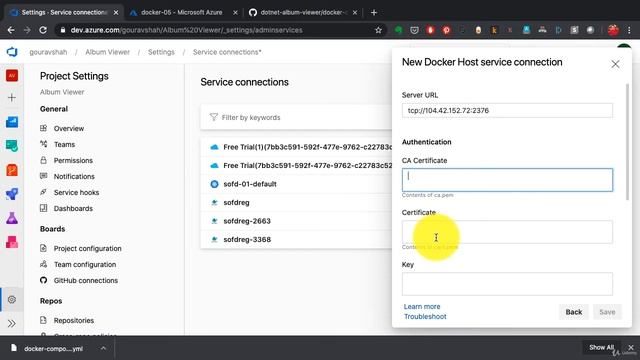Open Permissions settings page
The width and height of the screenshot is (640, 360).
coord(73,160)
